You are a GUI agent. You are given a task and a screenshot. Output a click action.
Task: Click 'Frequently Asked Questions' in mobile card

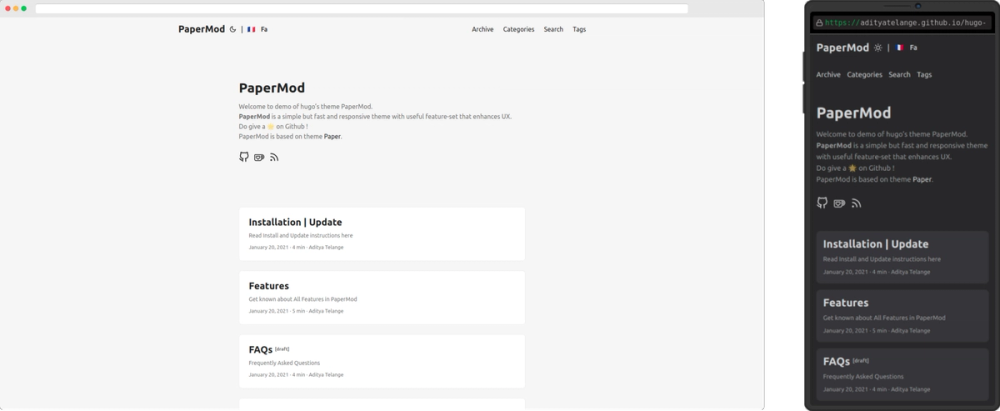[863, 377]
